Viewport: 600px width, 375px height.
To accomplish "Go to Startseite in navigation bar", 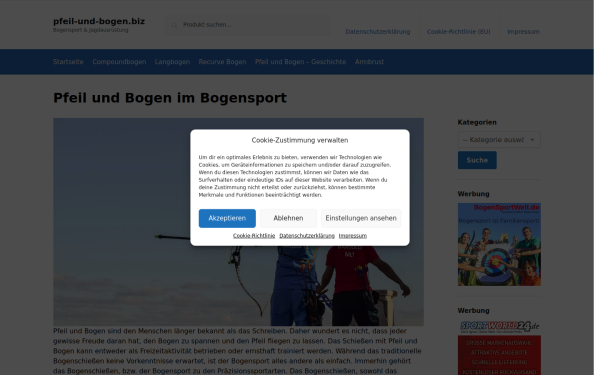I will coord(68,62).
